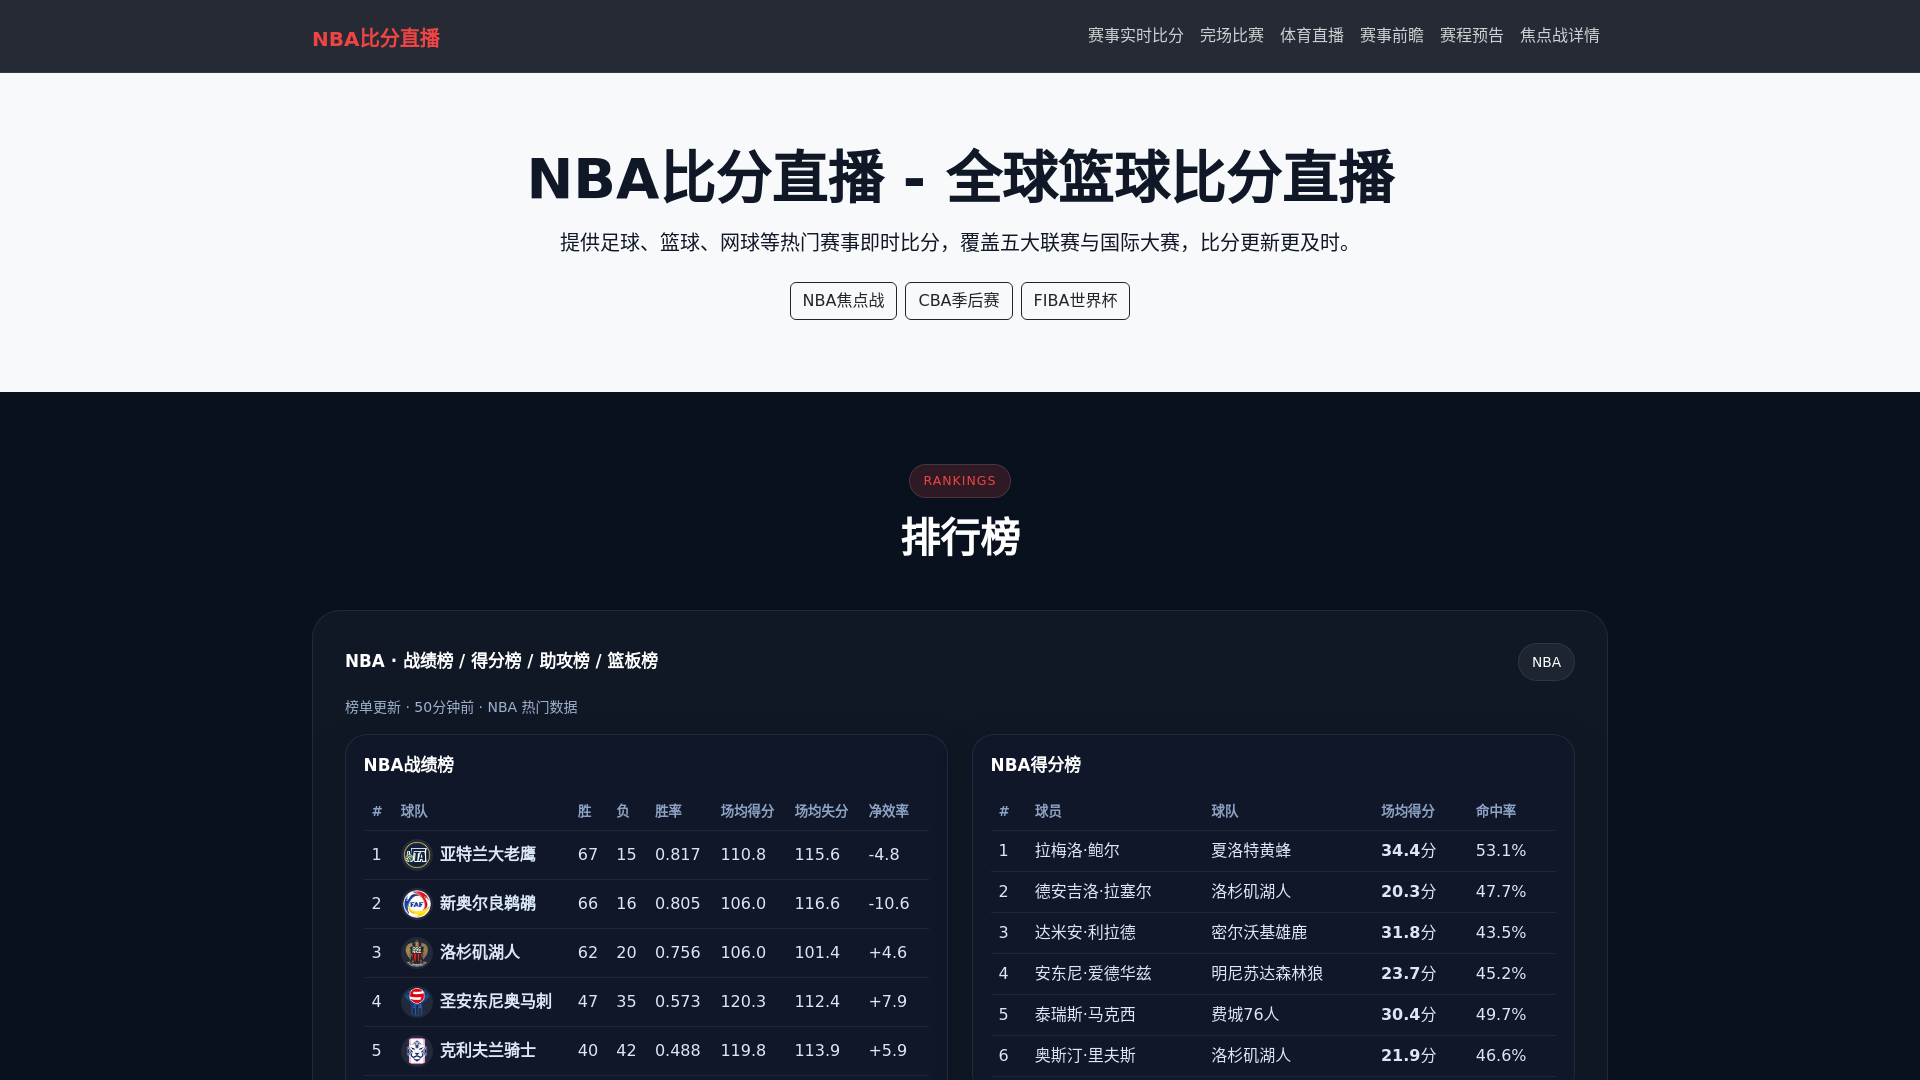Click the NBA战绩榜 heading
This screenshot has width=1920, height=1080.
[409, 765]
